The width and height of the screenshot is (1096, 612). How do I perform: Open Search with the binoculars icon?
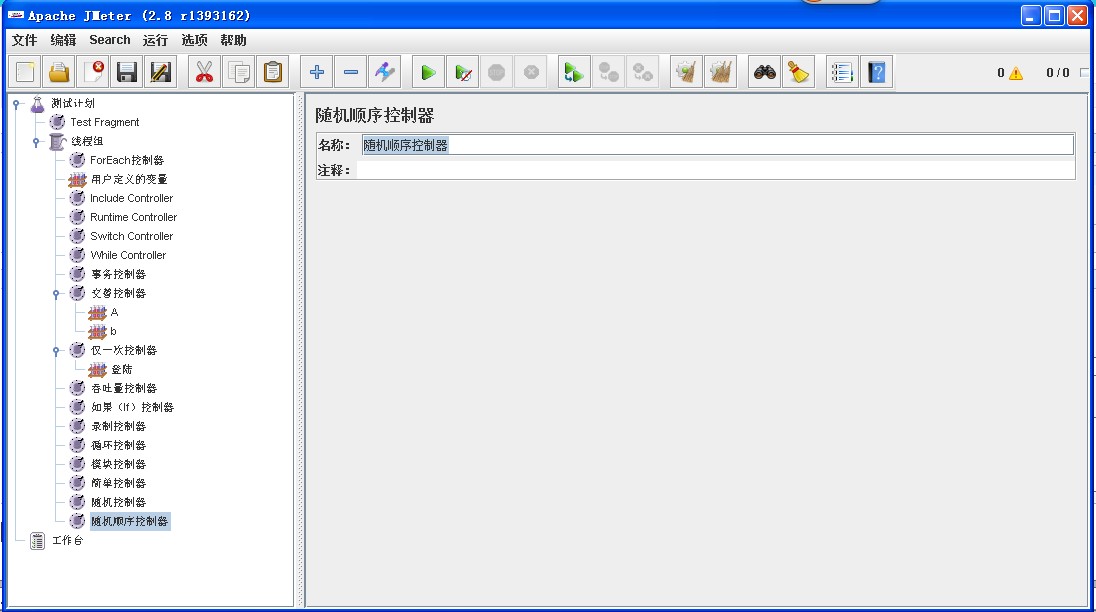765,72
